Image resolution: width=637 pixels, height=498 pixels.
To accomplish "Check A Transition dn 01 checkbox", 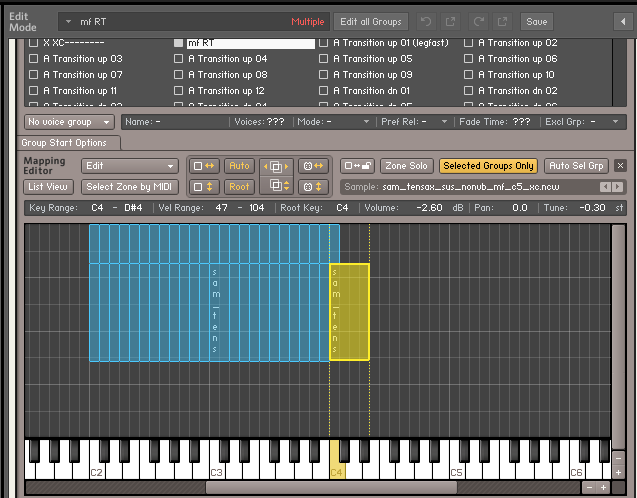I will pyautogui.click(x=323, y=90).
